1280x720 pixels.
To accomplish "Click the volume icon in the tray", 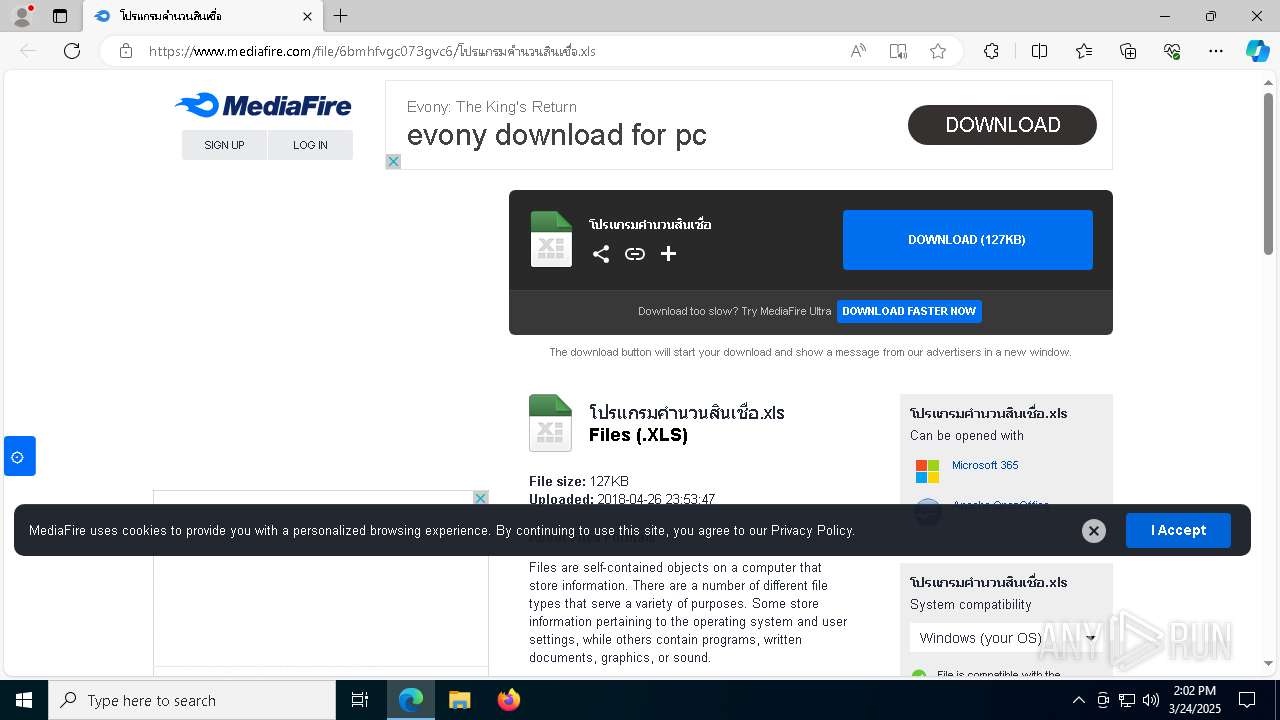I will click(1150, 700).
